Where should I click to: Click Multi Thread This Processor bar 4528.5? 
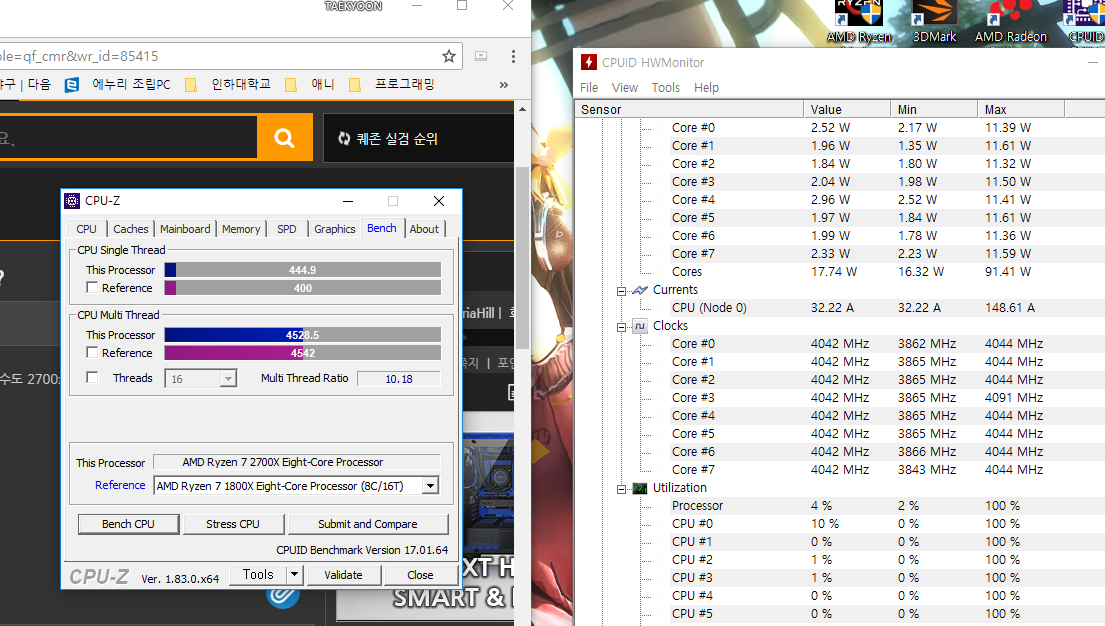[302, 335]
